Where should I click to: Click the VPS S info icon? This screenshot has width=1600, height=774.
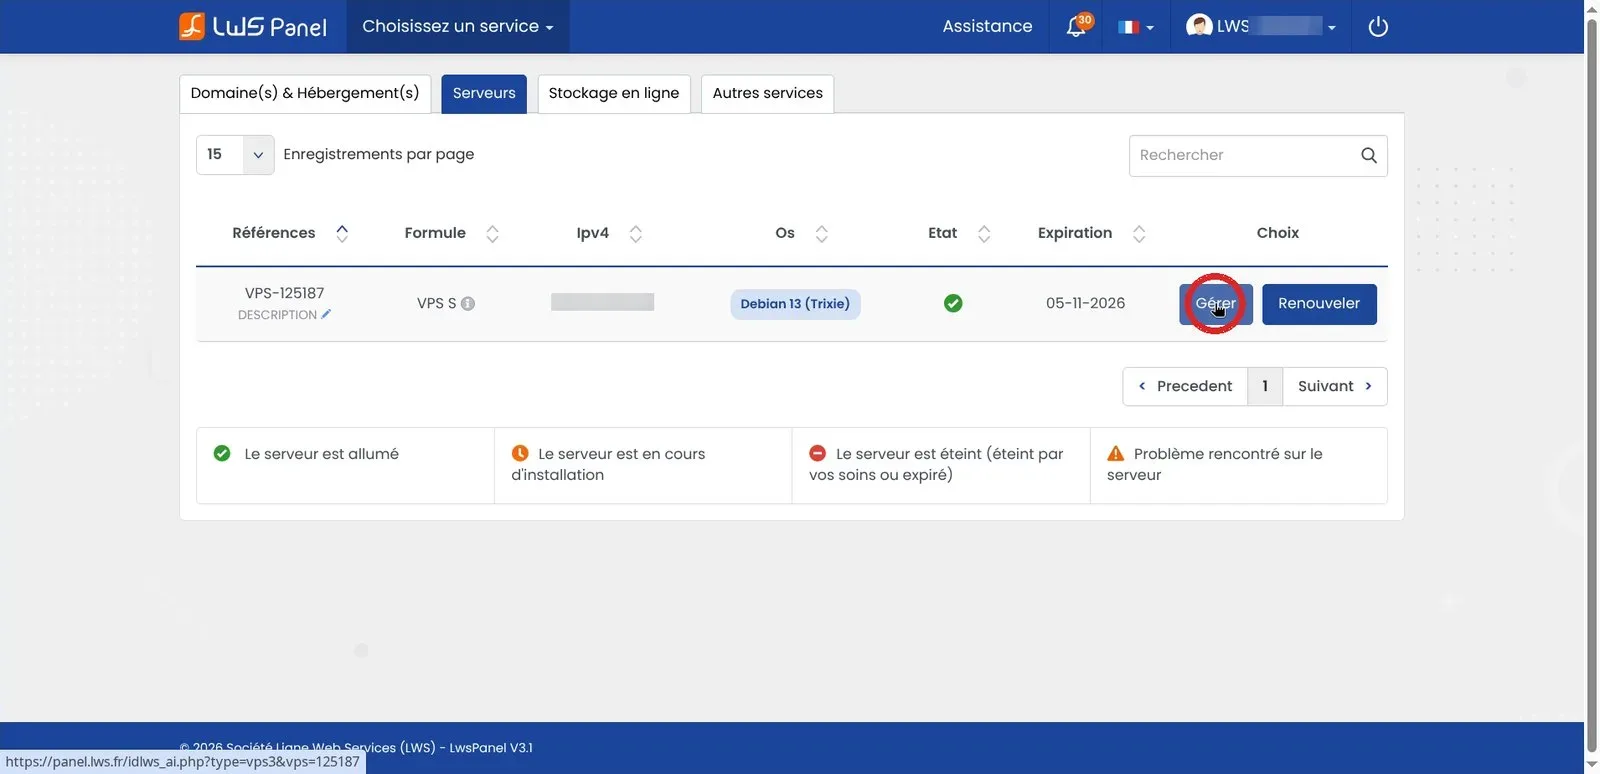[467, 304]
